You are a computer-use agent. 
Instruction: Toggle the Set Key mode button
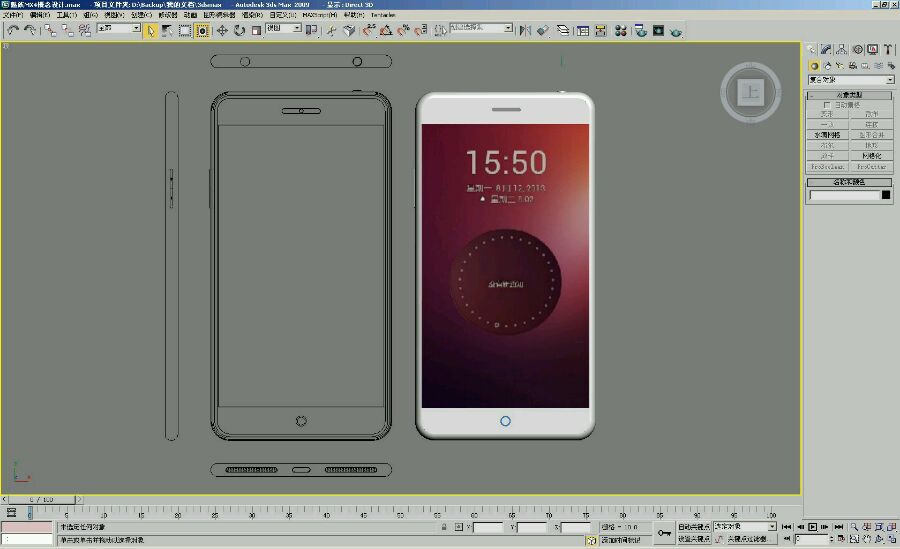[x=694, y=539]
